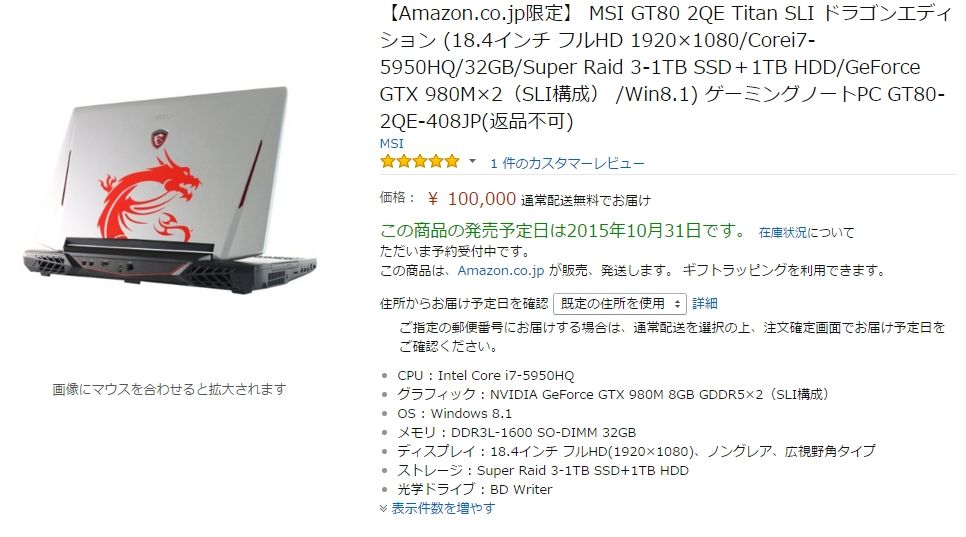Open the star rating dropdown arrow

coord(473,161)
